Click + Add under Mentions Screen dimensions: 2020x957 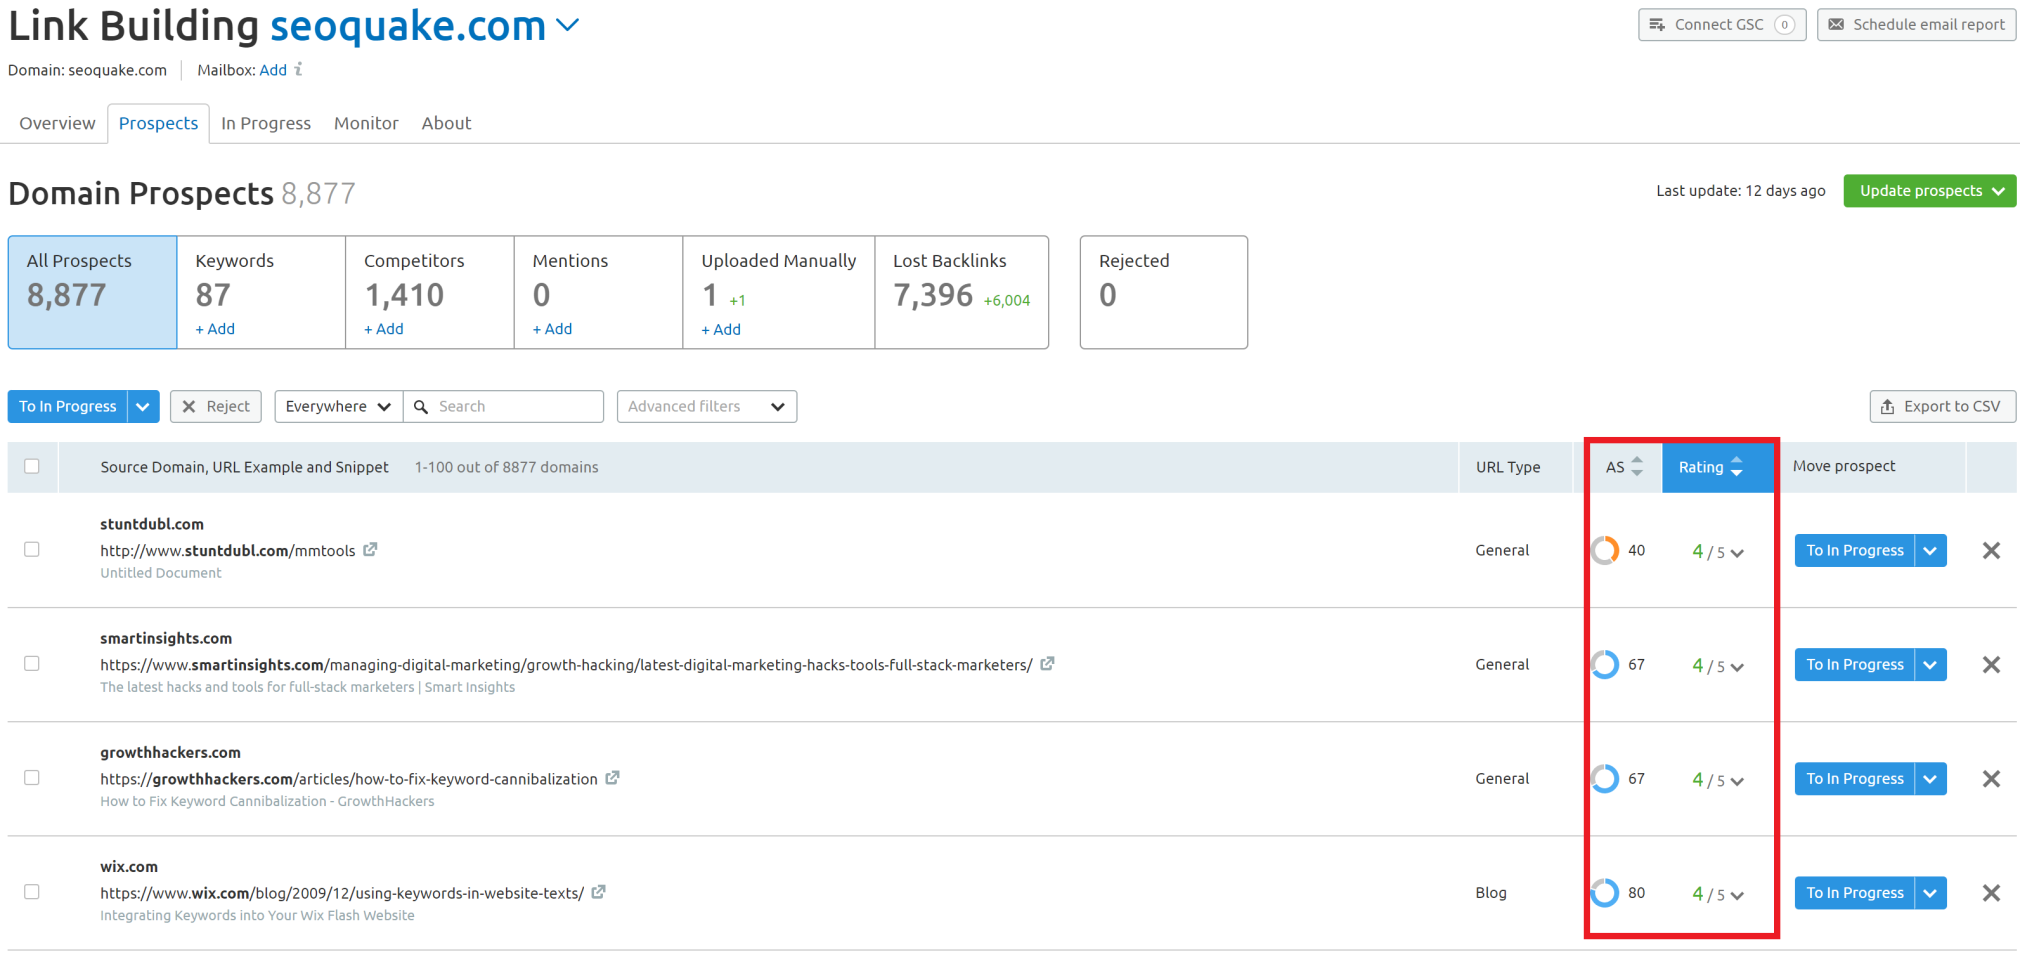552,329
